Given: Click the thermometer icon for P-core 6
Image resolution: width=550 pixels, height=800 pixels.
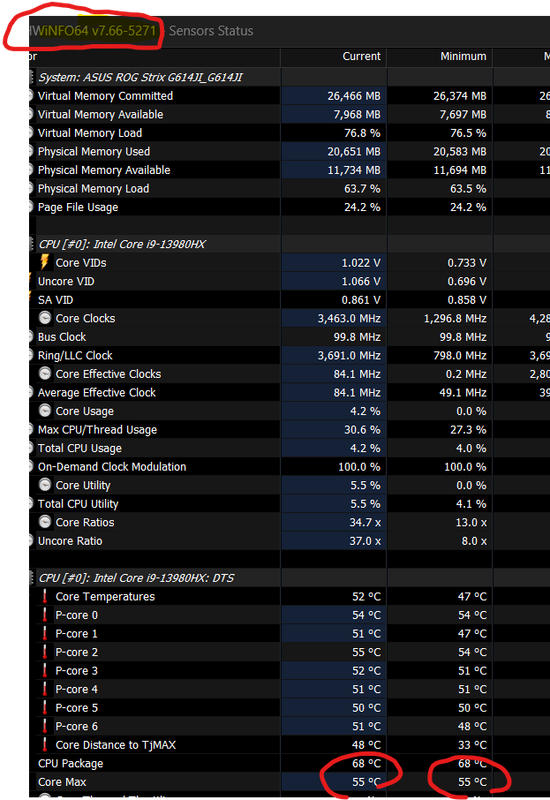Looking at the screenshot, I should coord(44,726).
